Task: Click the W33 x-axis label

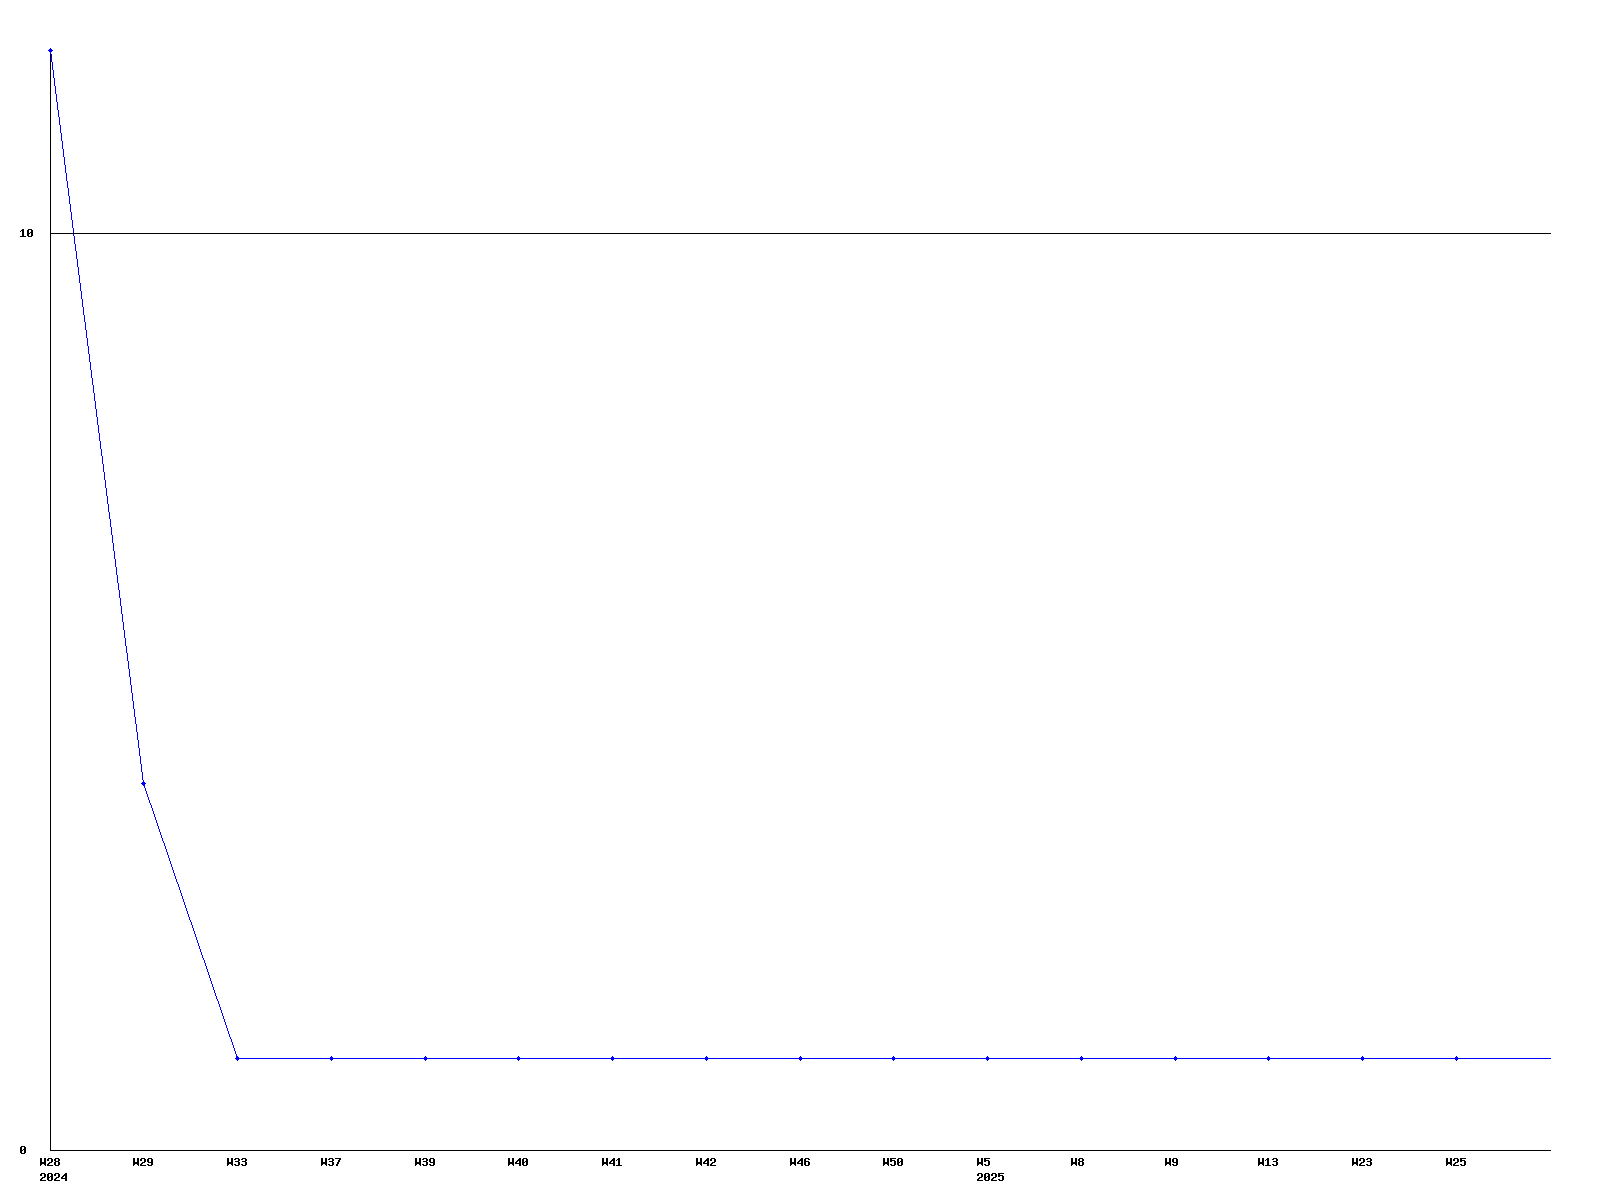Action: pyautogui.click(x=237, y=1162)
